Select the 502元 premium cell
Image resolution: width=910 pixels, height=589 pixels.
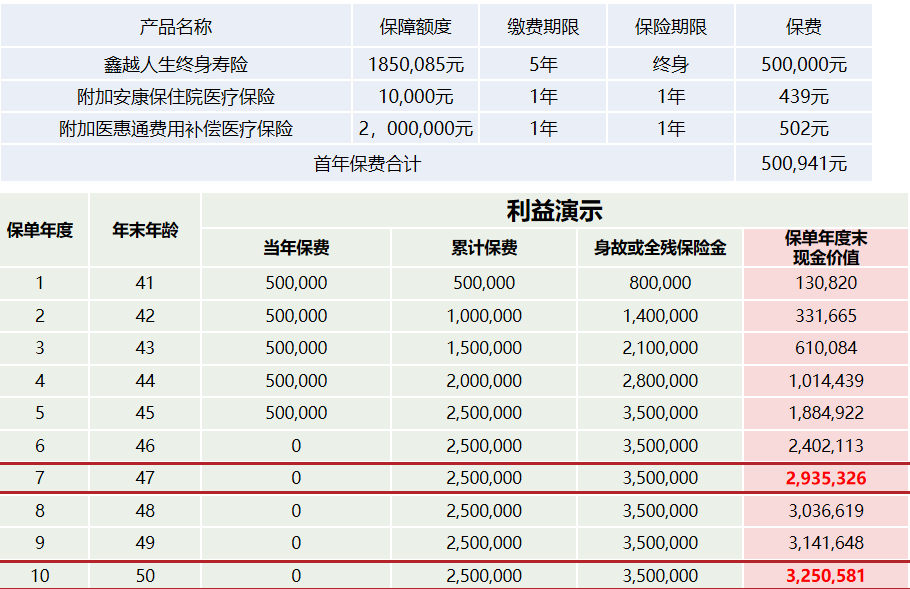(804, 128)
